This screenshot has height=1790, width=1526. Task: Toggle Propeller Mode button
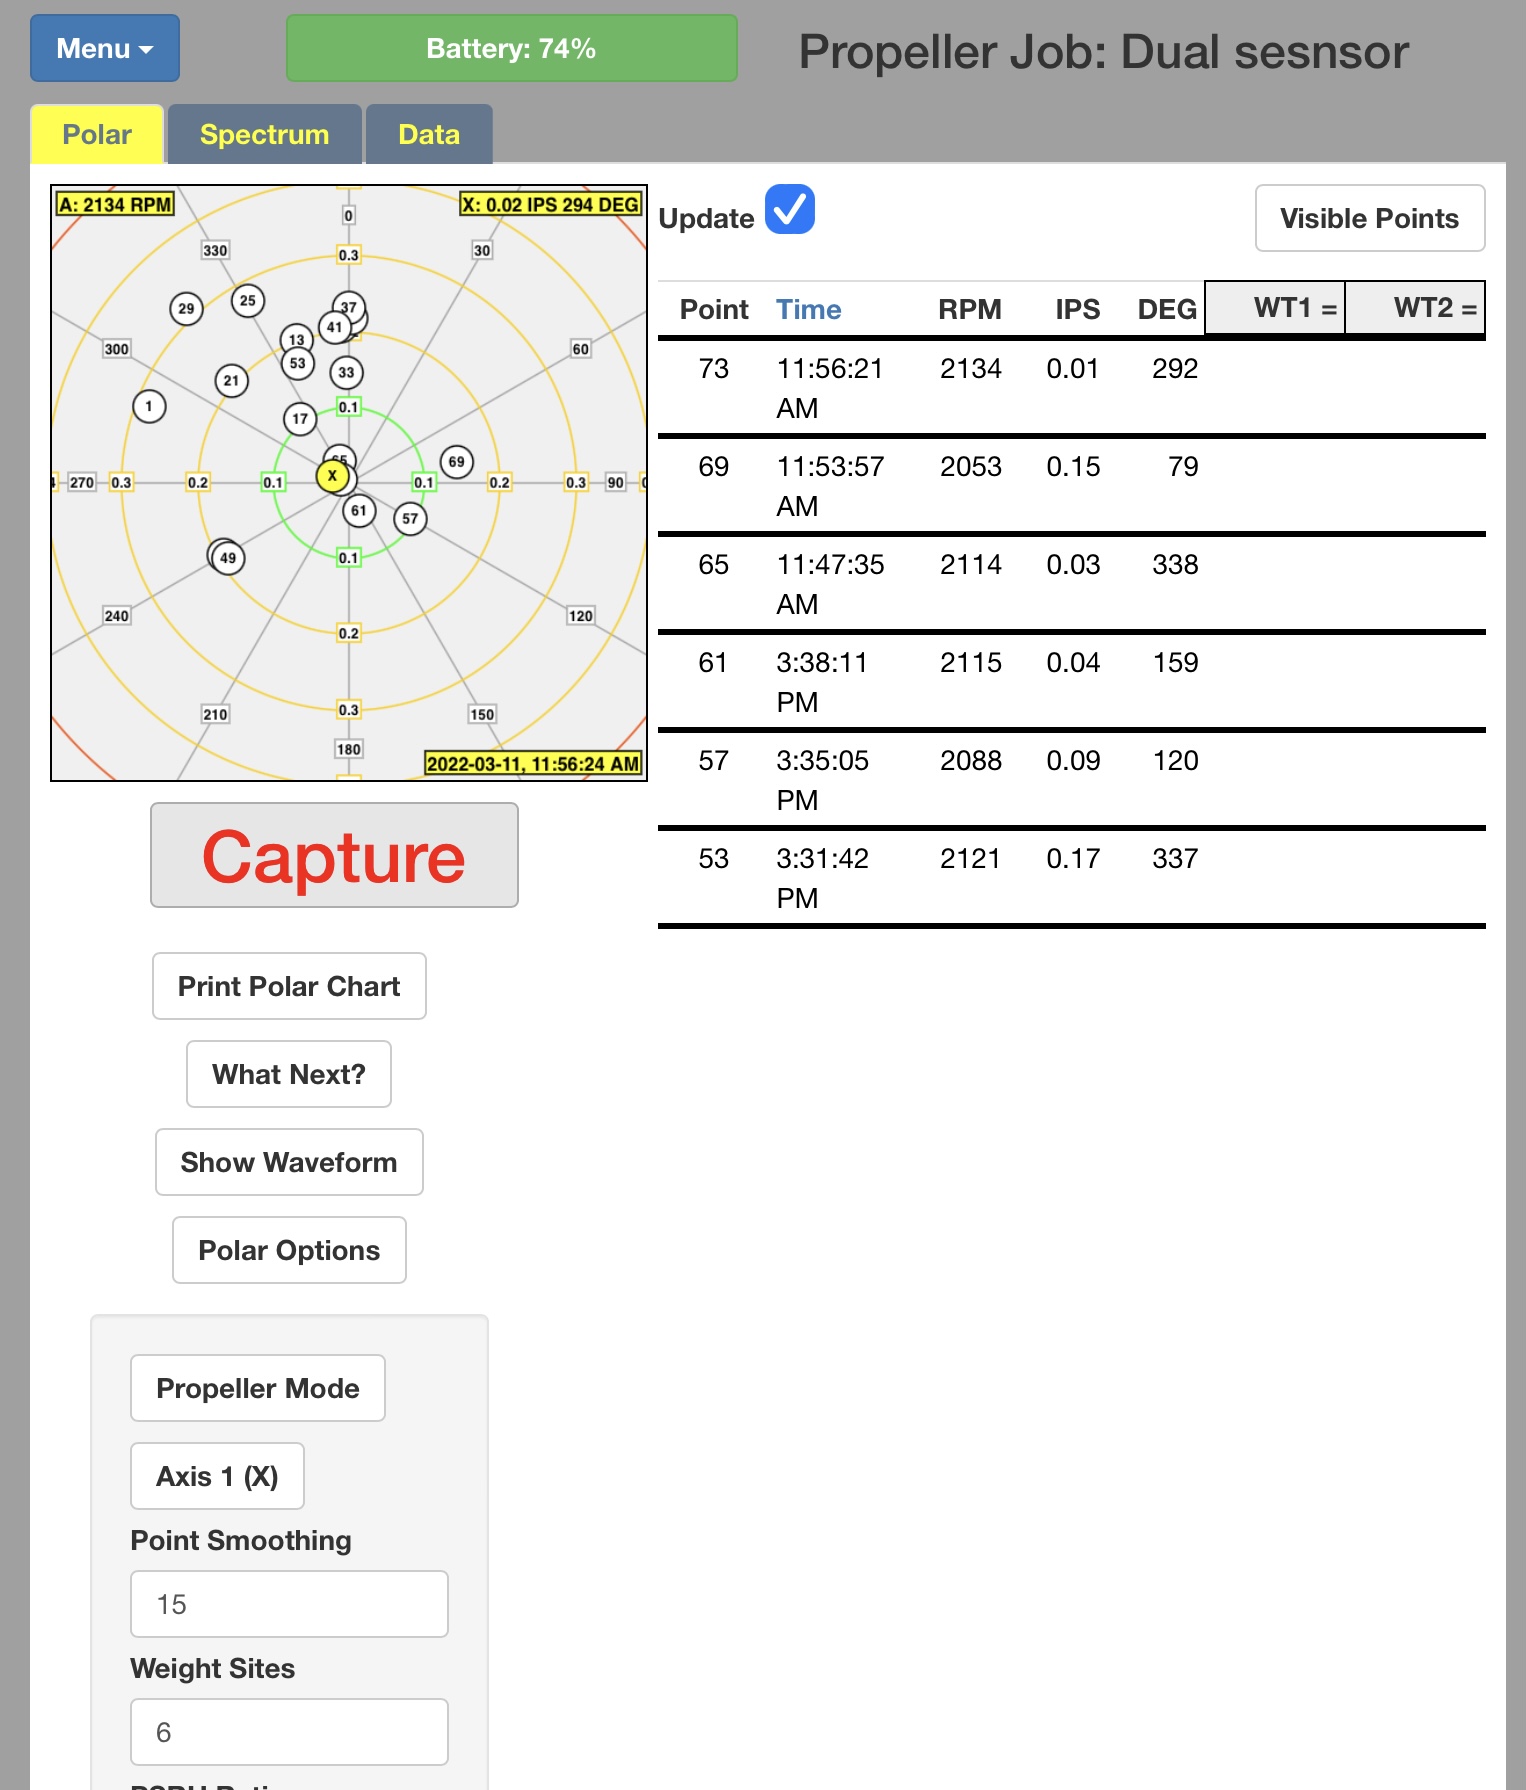point(258,1388)
